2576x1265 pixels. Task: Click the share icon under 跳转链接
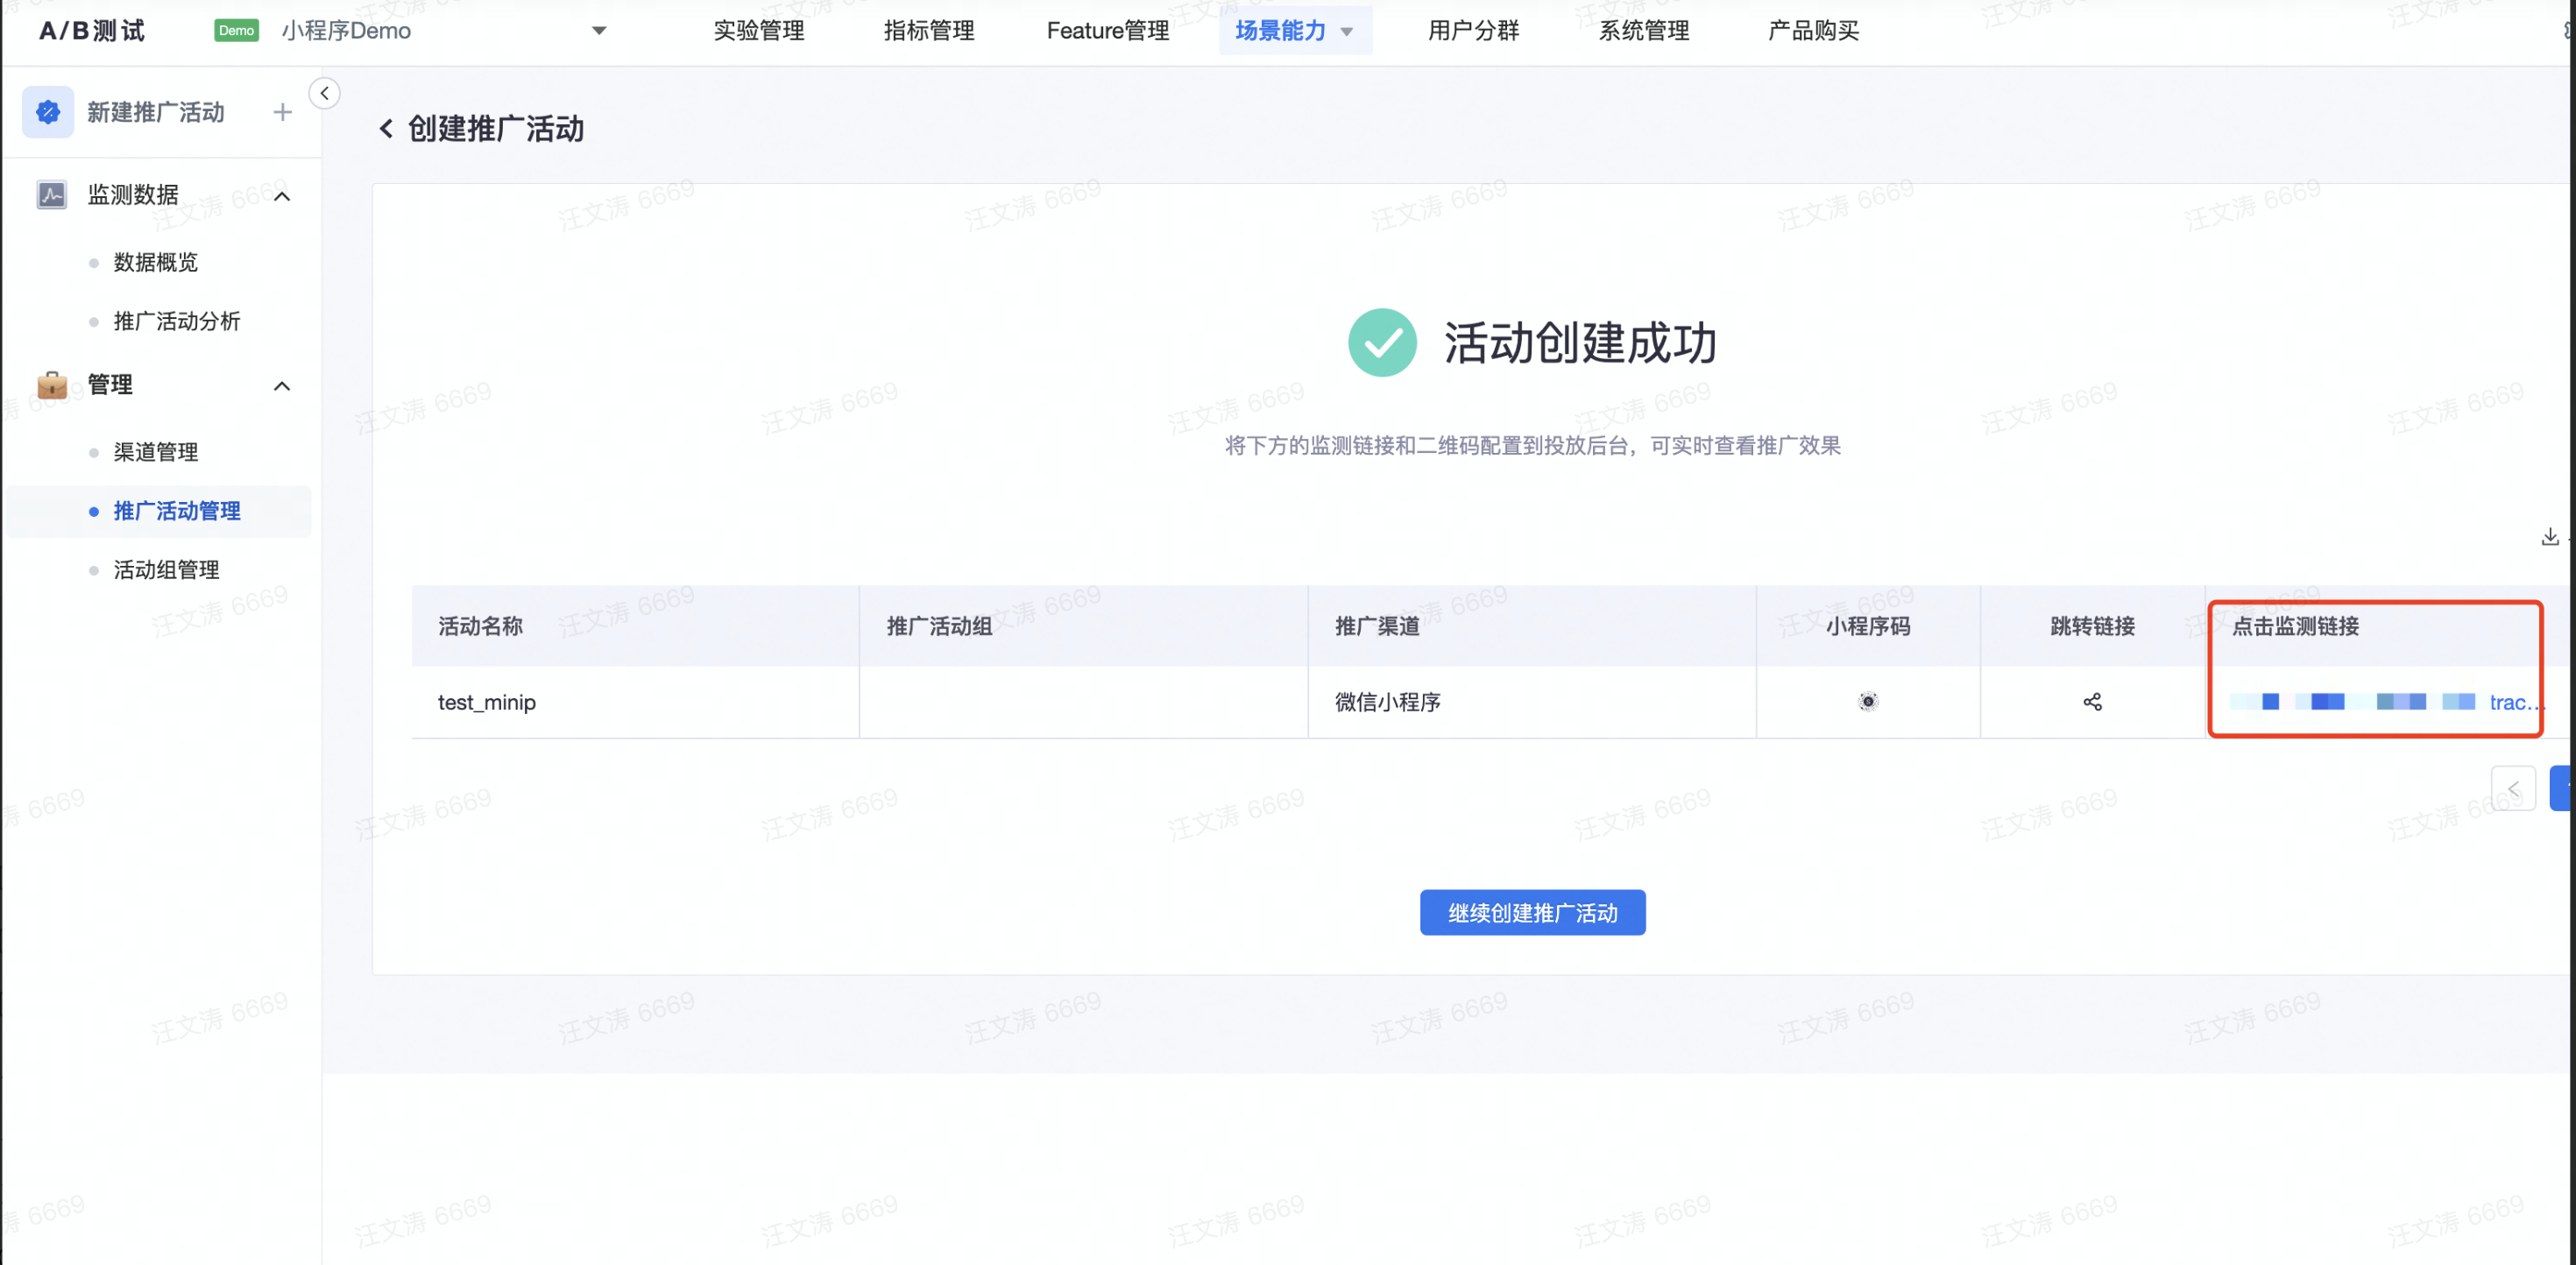tap(2092, 702)
